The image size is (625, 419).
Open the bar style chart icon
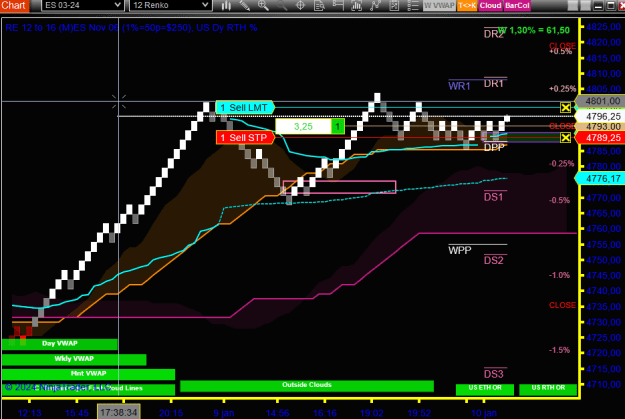tap(226, 5)
